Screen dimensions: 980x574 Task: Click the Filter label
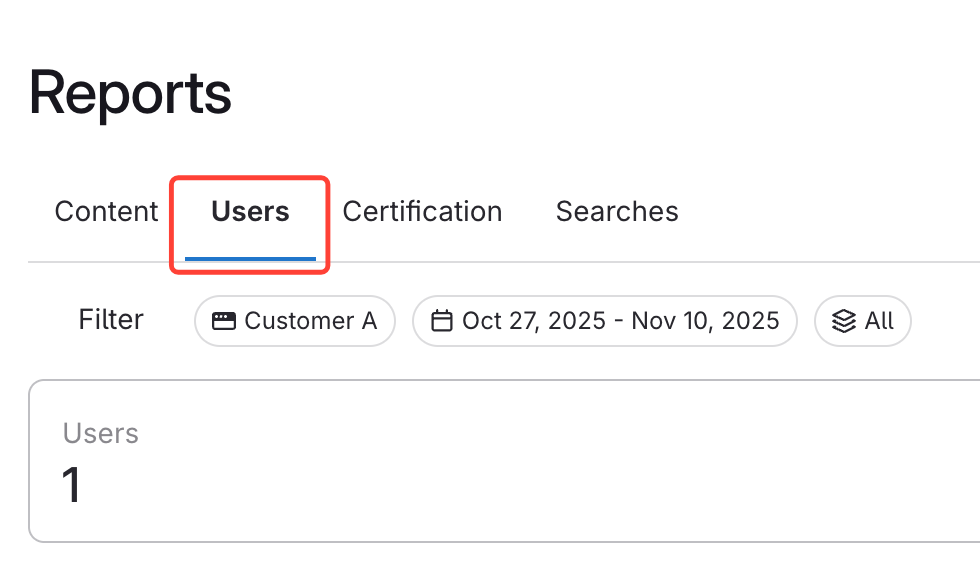111,320
